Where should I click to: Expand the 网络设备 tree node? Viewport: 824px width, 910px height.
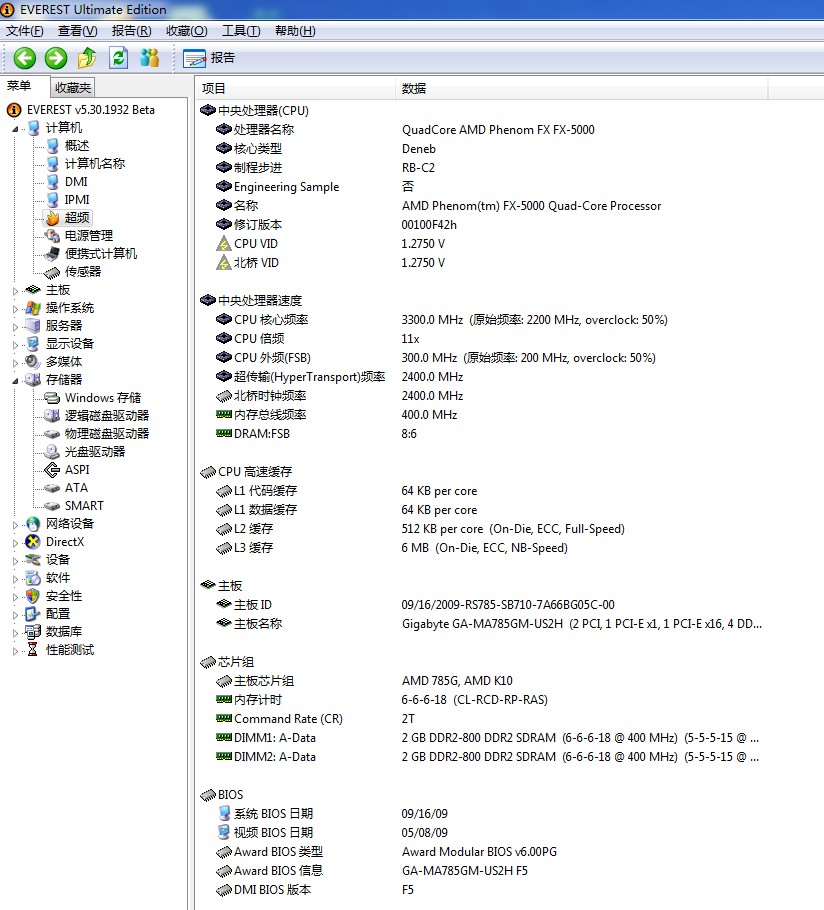(16, 525)
